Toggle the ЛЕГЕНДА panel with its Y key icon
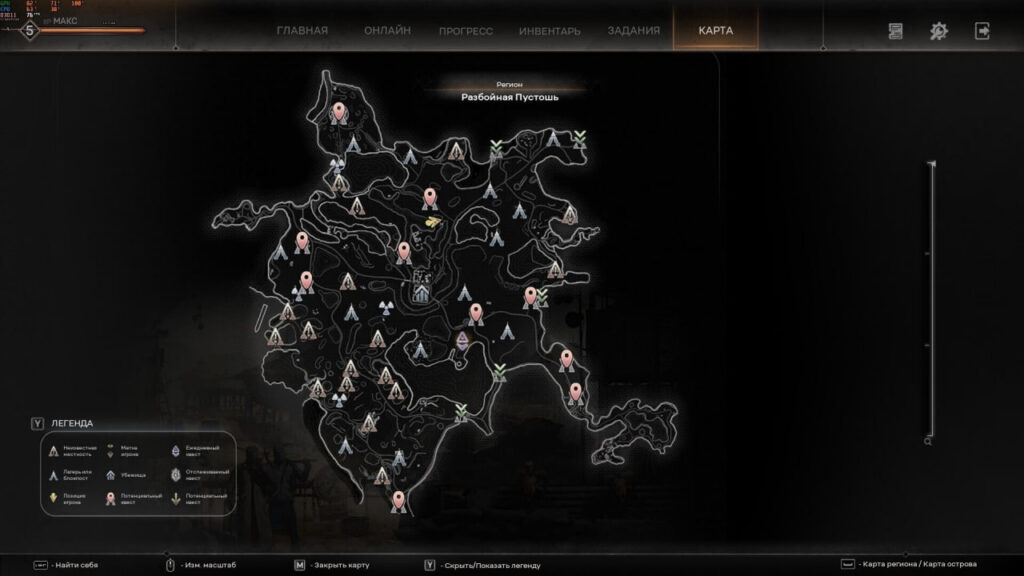This screenshot has width=1024, height=576. click(37, 424)
